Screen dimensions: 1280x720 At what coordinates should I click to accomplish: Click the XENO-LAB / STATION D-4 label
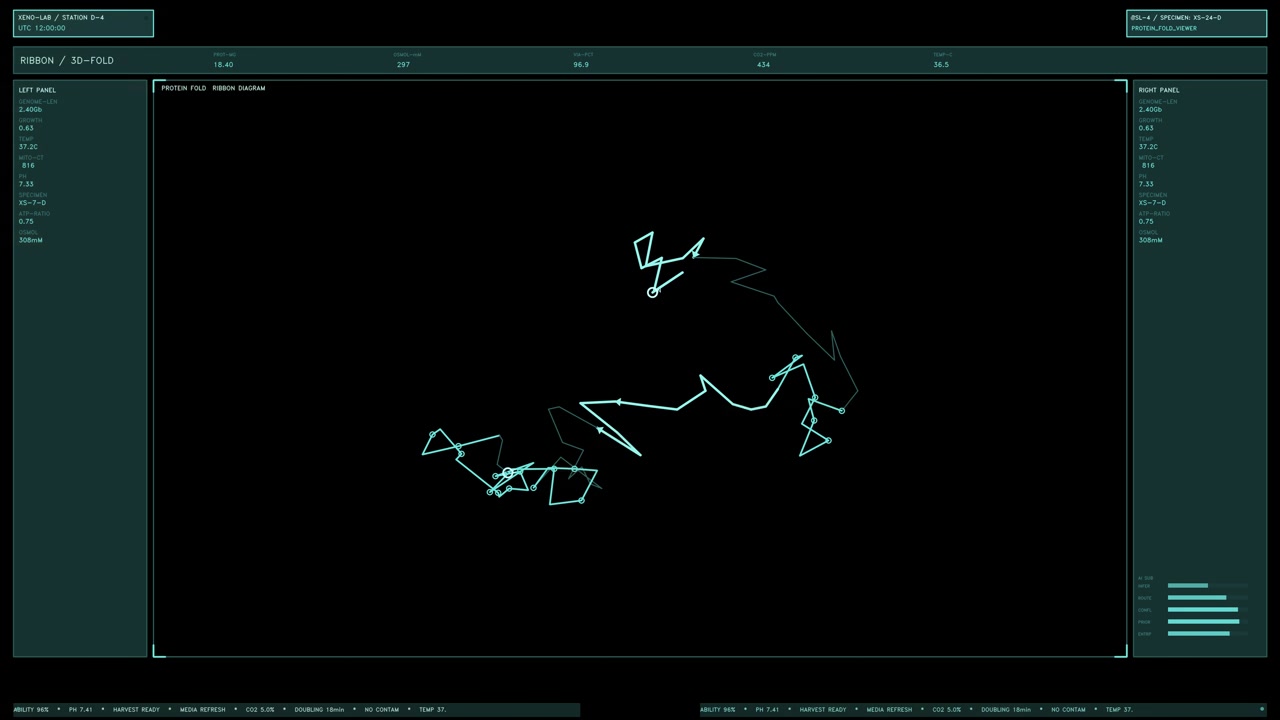[61, 18]
